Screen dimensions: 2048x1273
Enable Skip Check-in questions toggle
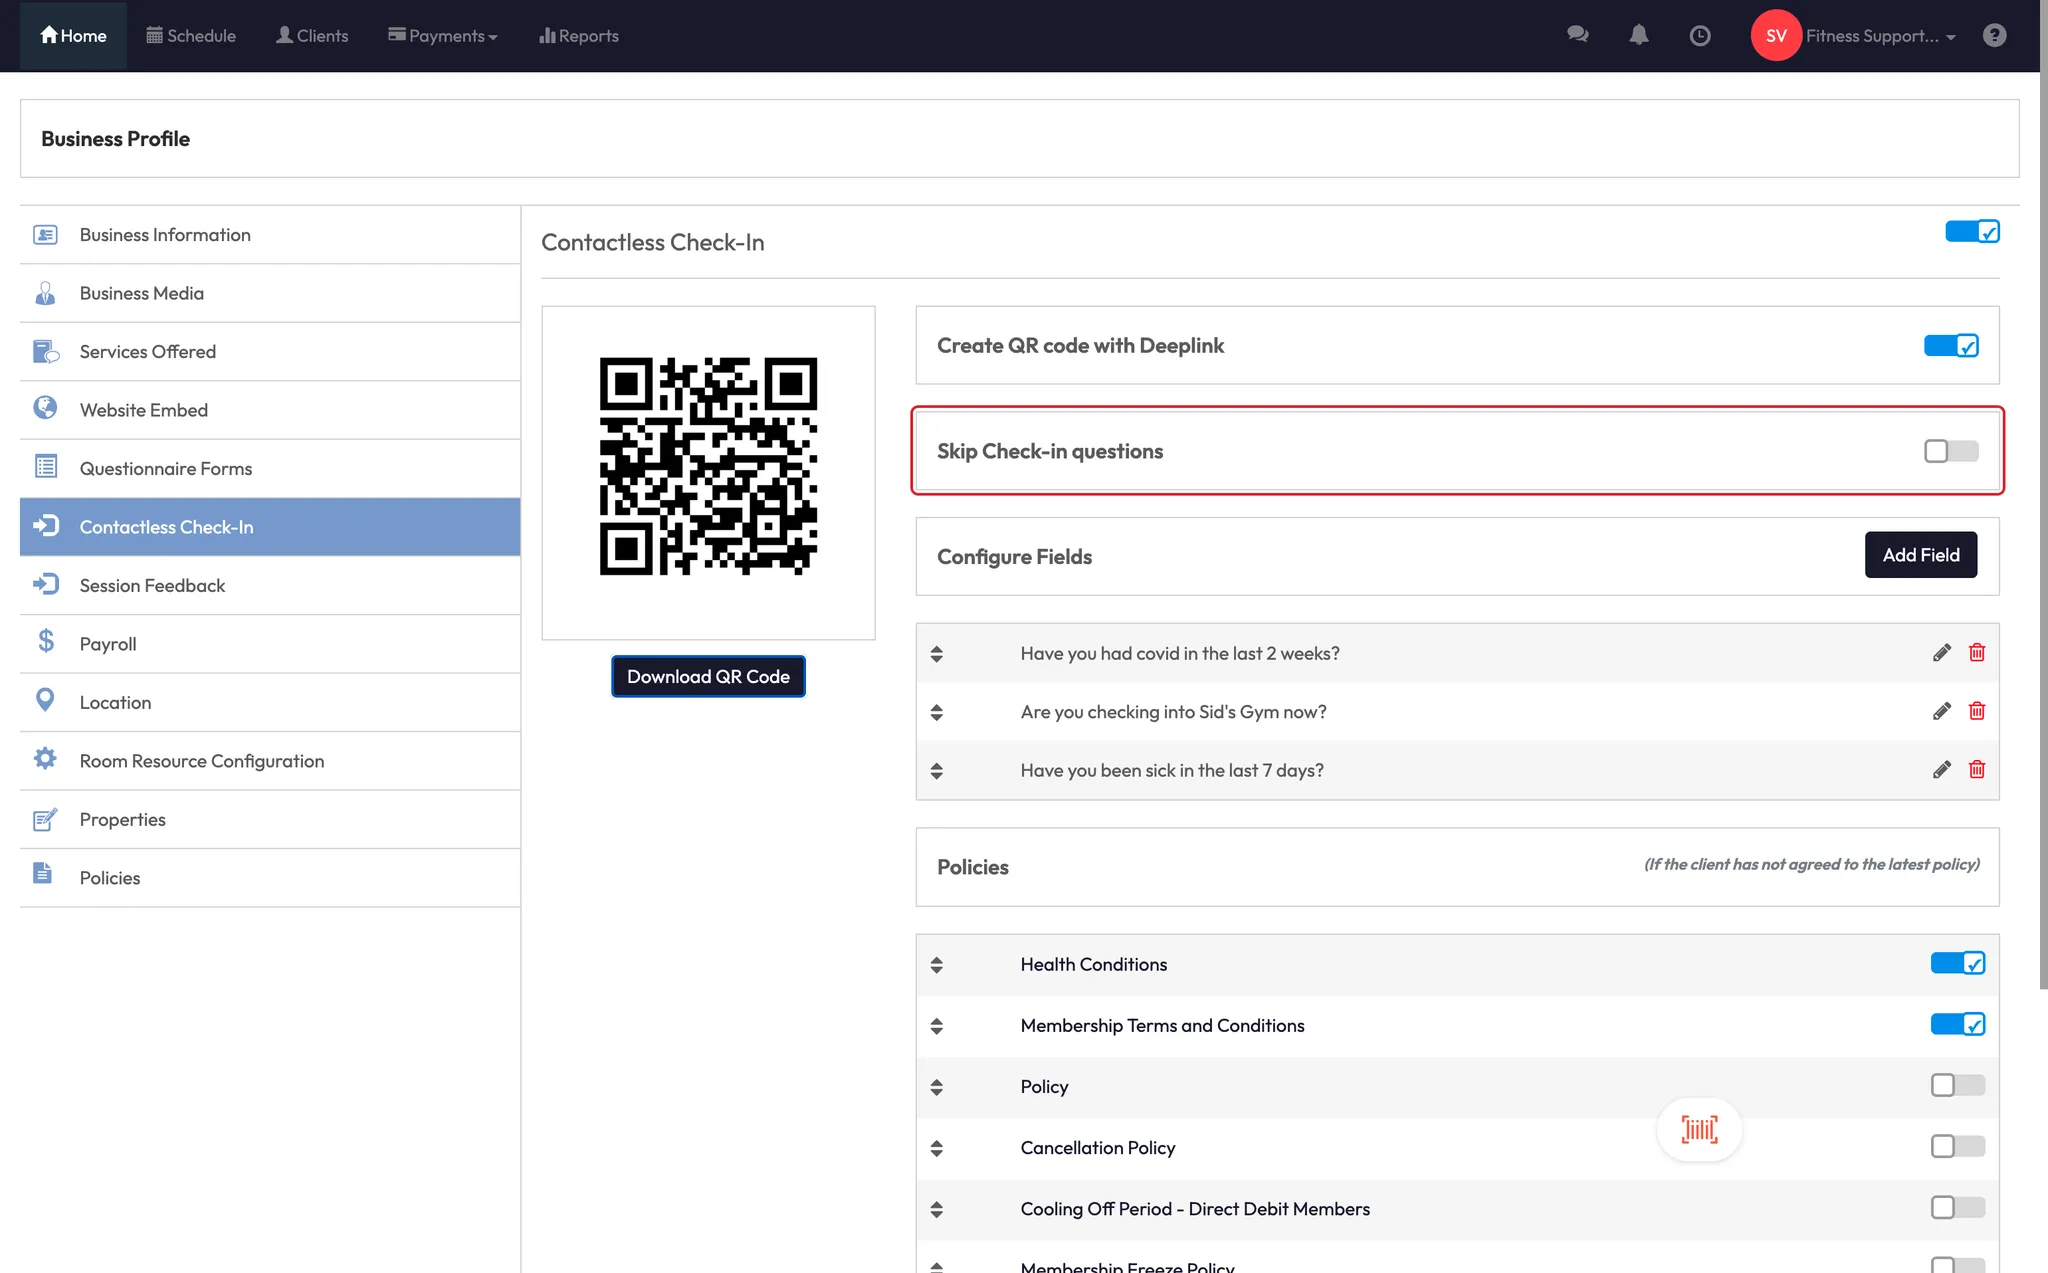click(x=1950, y=451)
